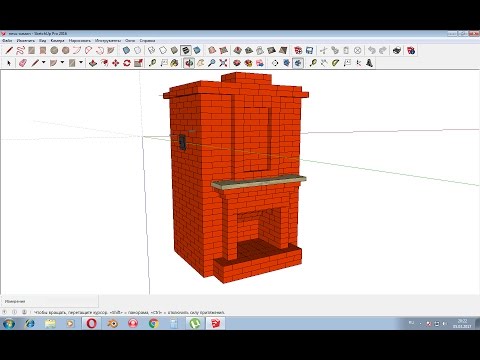Open Model Info icon
Image resolution: width=480 pixels, height=360 pixels.
[411, 51]
